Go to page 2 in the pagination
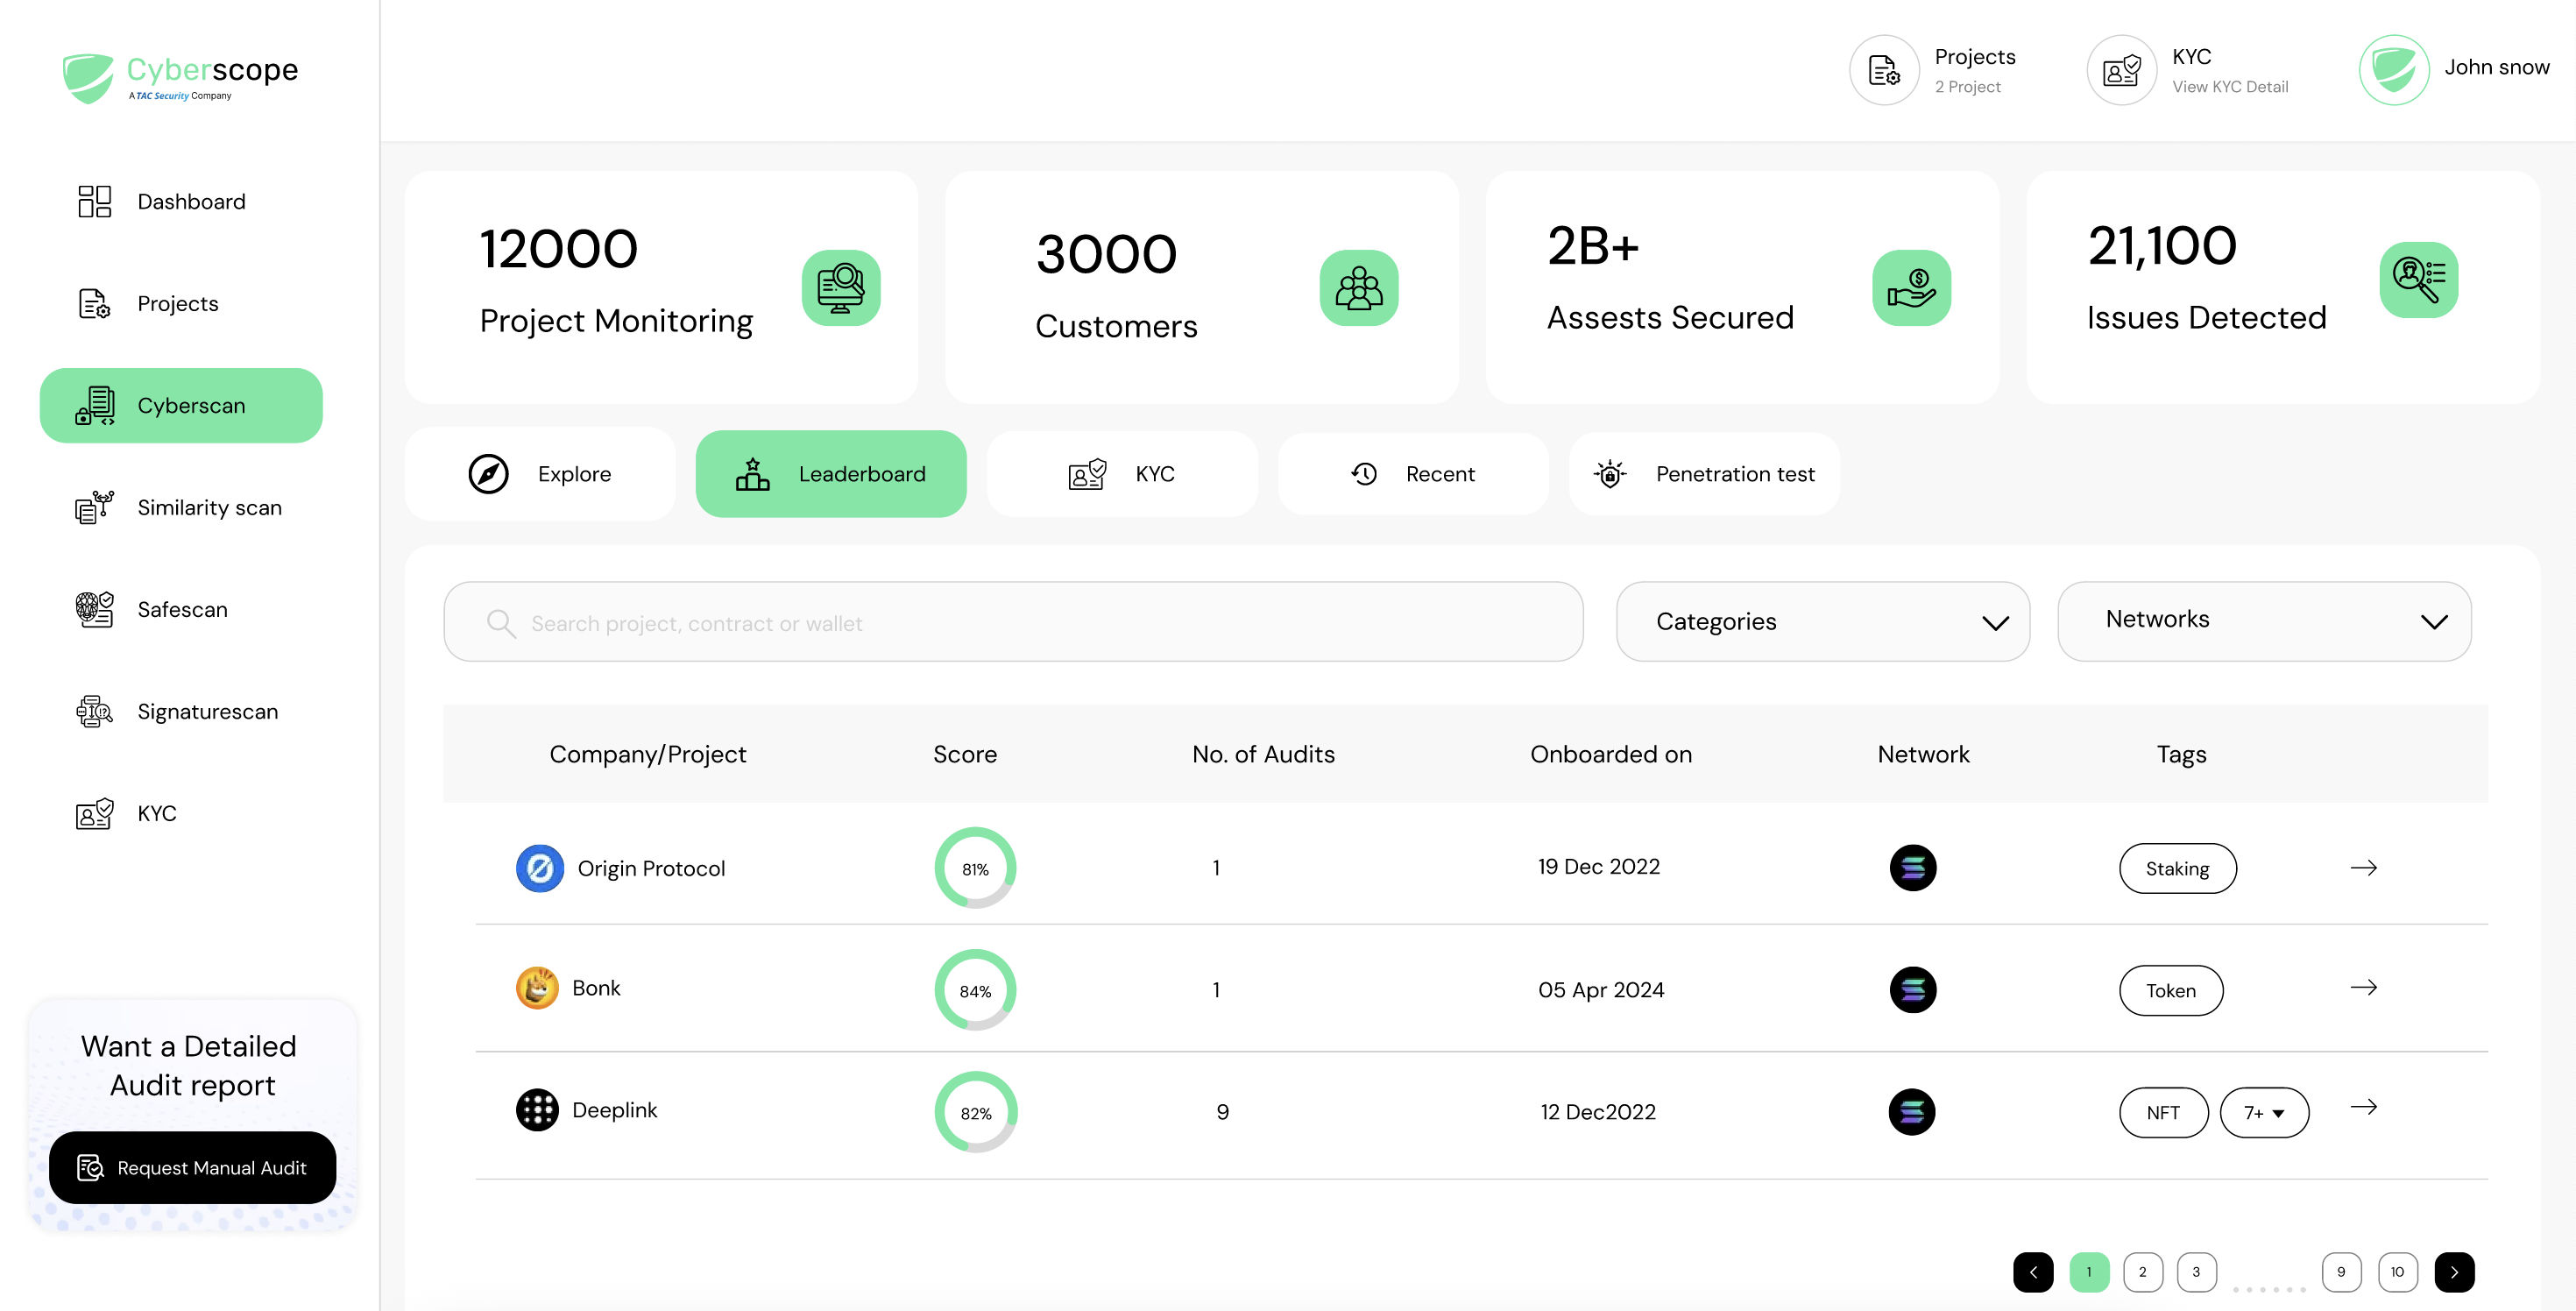Image resolution: width=2576 pixels, height=1311 pixels. click(x=2142, y=1272)
